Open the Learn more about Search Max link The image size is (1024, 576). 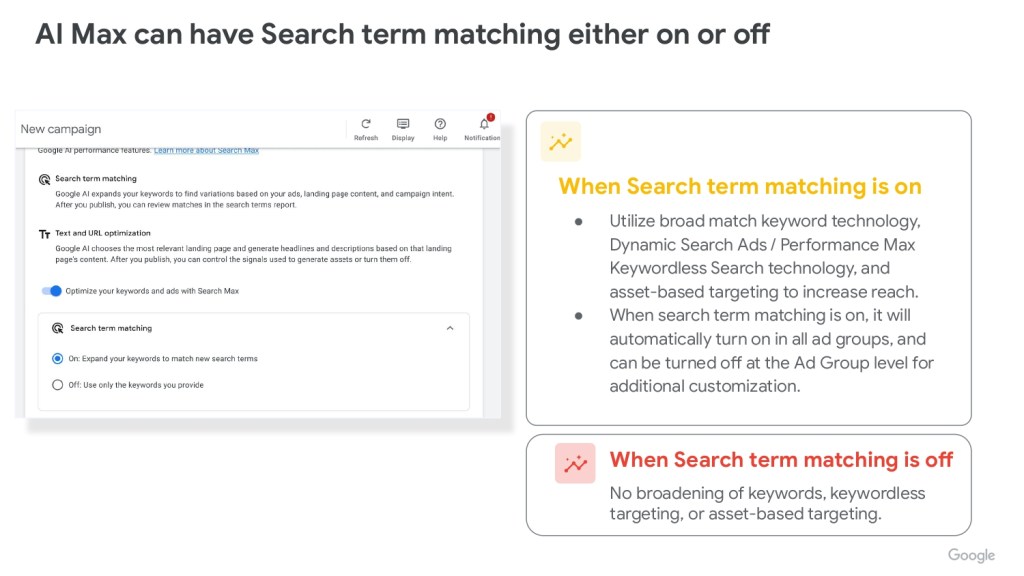(206, 151)
